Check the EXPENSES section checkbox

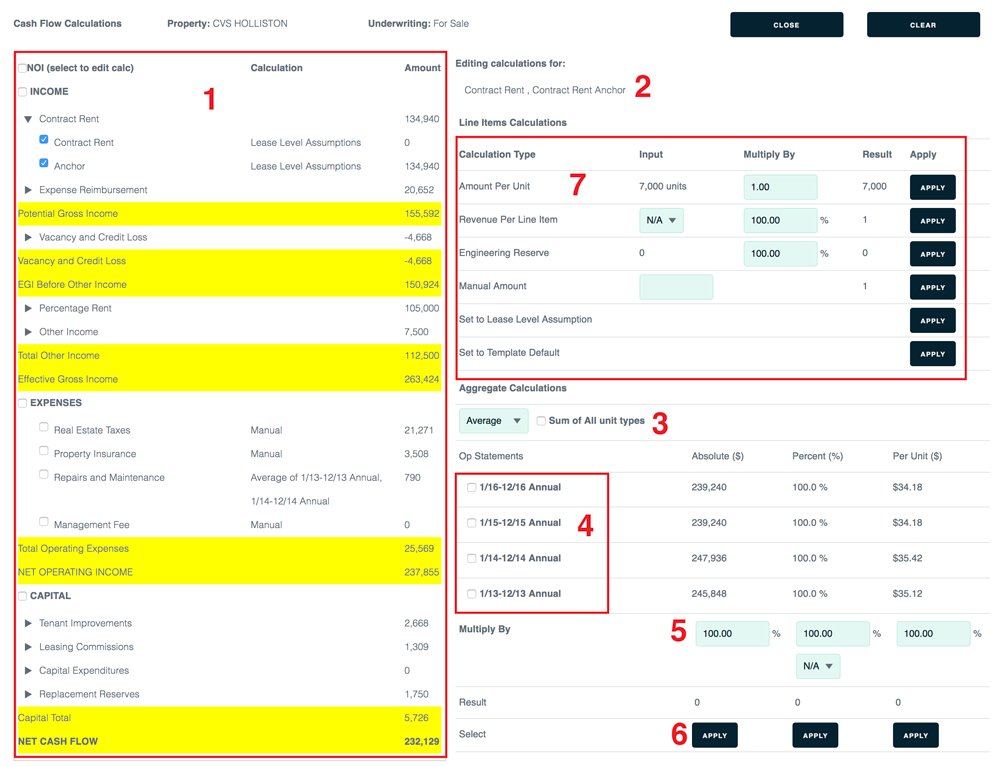pos(22,403)
